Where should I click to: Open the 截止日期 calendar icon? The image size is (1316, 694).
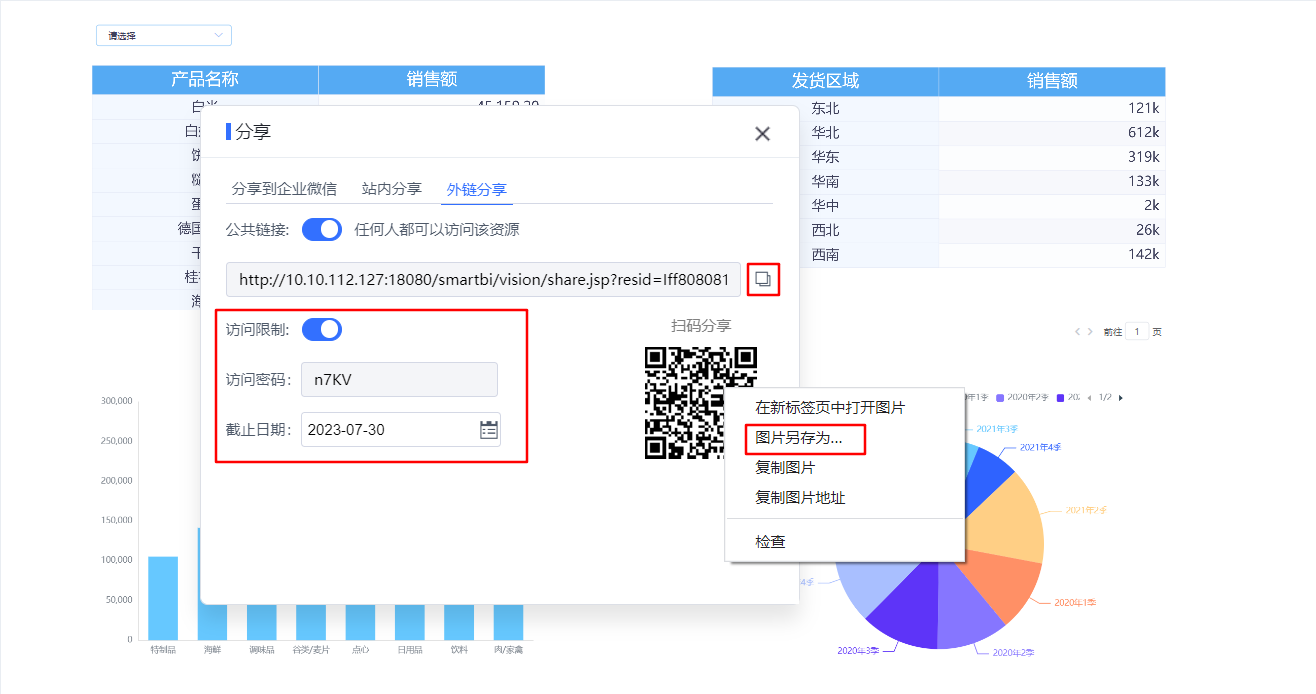point(489,430)
